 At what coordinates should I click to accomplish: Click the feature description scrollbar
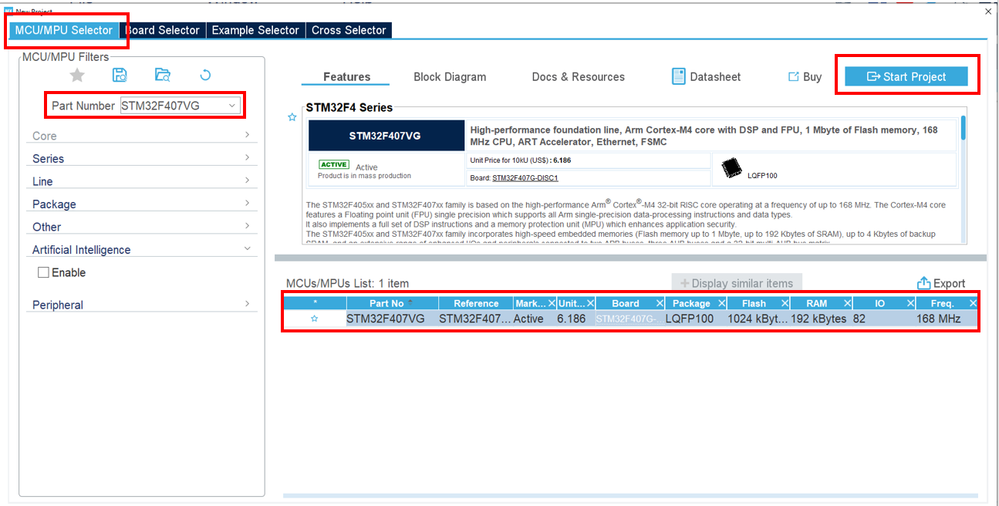963,127
